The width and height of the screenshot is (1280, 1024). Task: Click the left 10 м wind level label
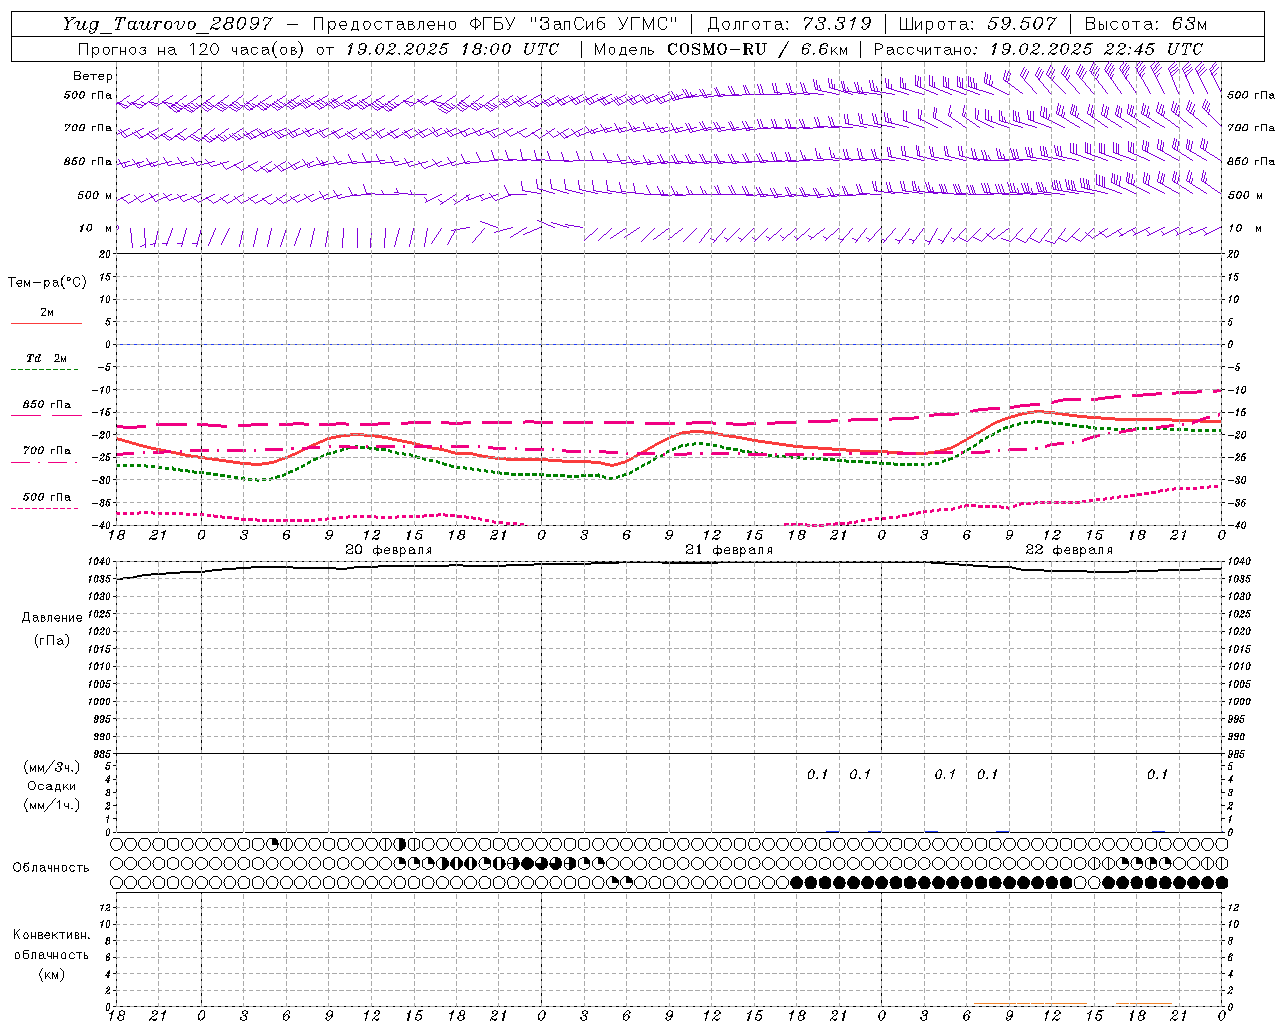95,228
